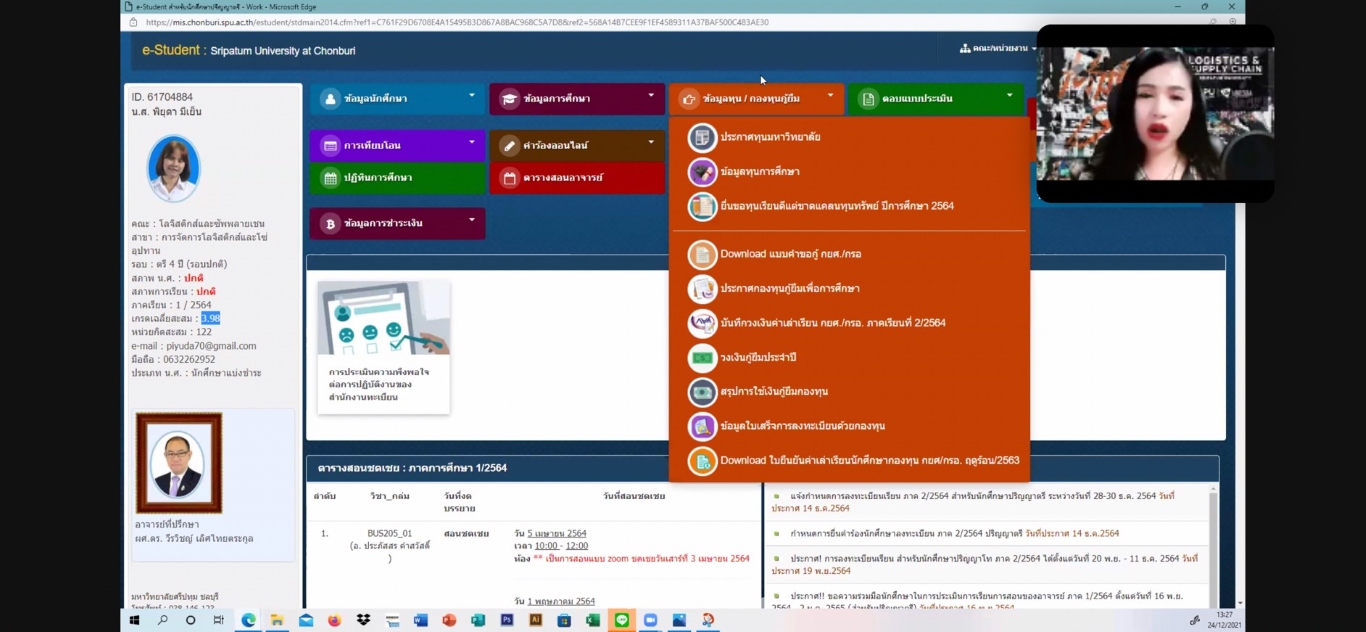This screenshot has width=1366, height=632.
Task: Click the 1 พฤษภาคม 2564 date link
Action: (561, 601)
